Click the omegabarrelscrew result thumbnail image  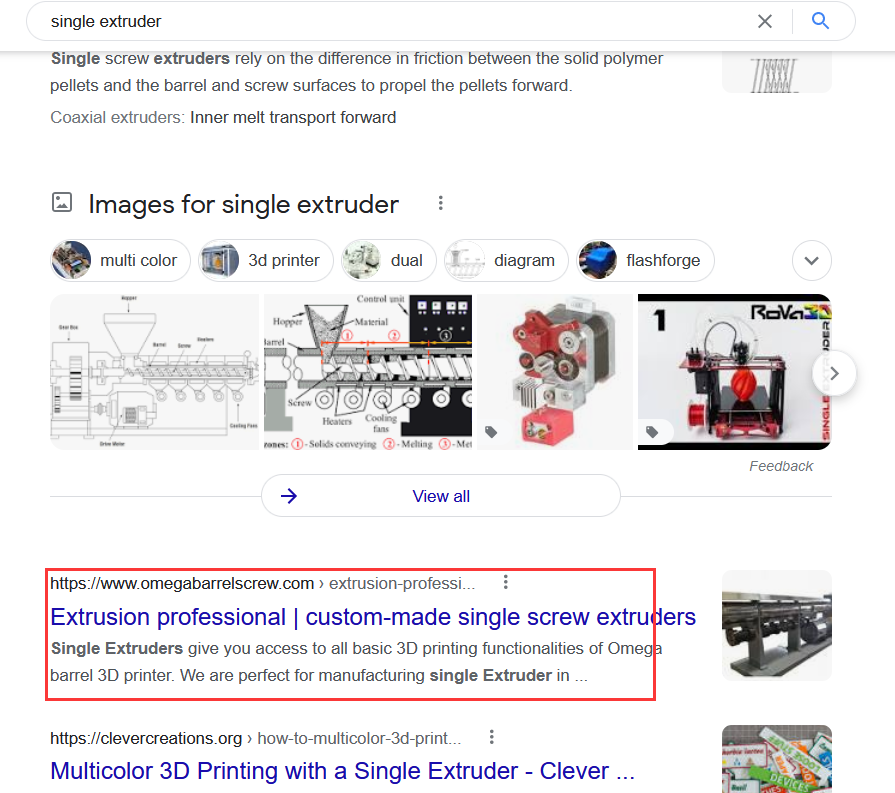tap(776, 625)
